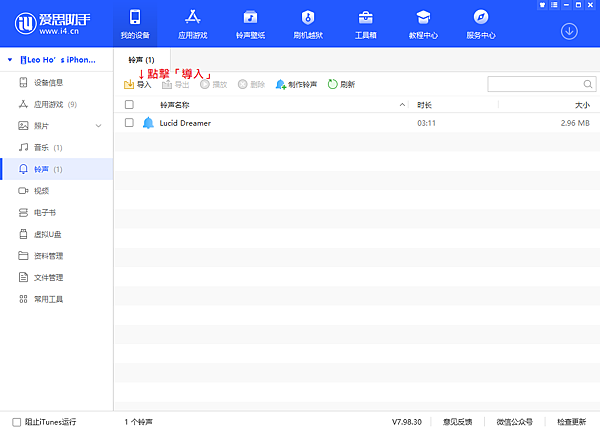
Task: Open the title bar menu list icon
Action: pyautogui.click(x=554, y=5)
